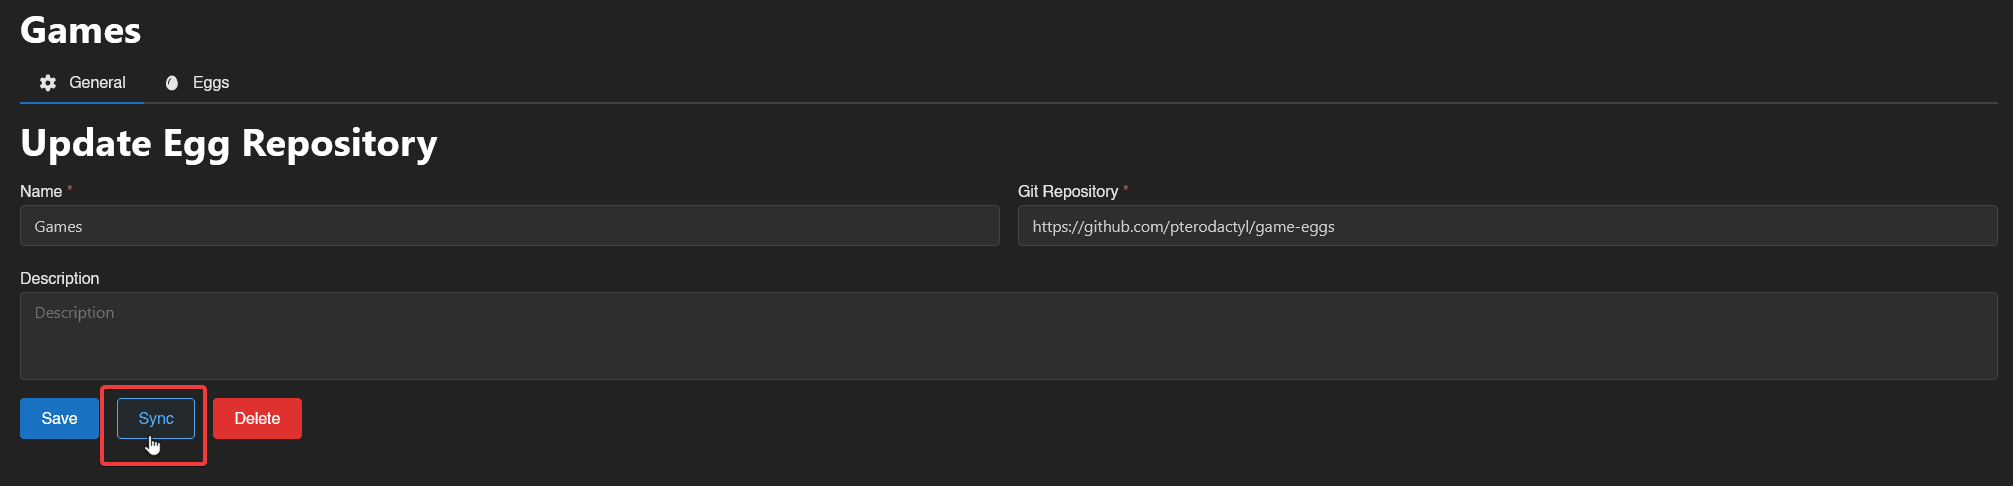
Task: Click the Git Repository field label
Action: (1067, 191)
